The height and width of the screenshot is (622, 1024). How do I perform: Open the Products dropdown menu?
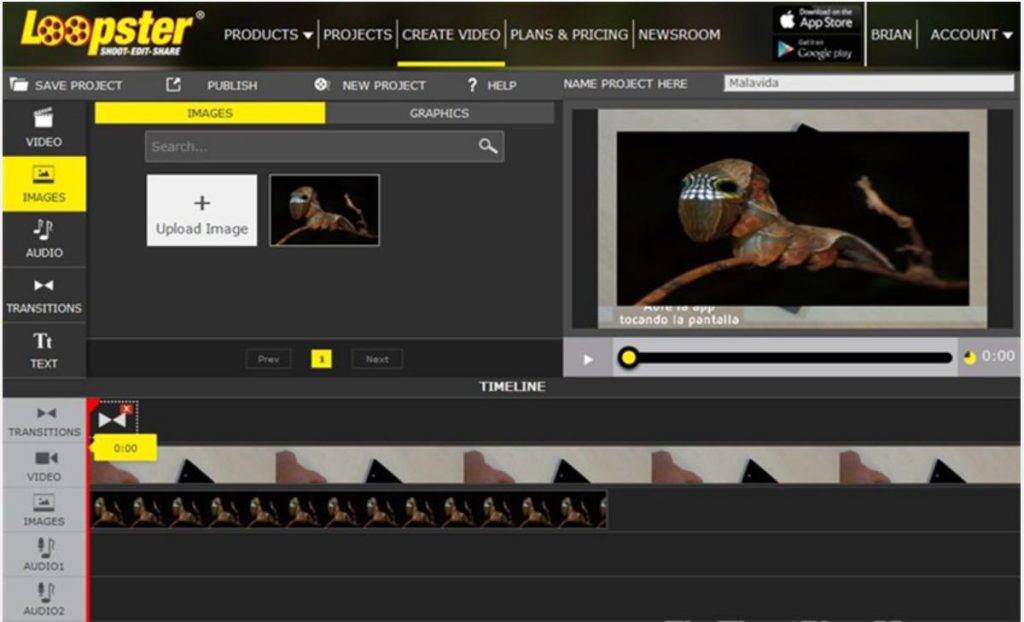point(266,33)
